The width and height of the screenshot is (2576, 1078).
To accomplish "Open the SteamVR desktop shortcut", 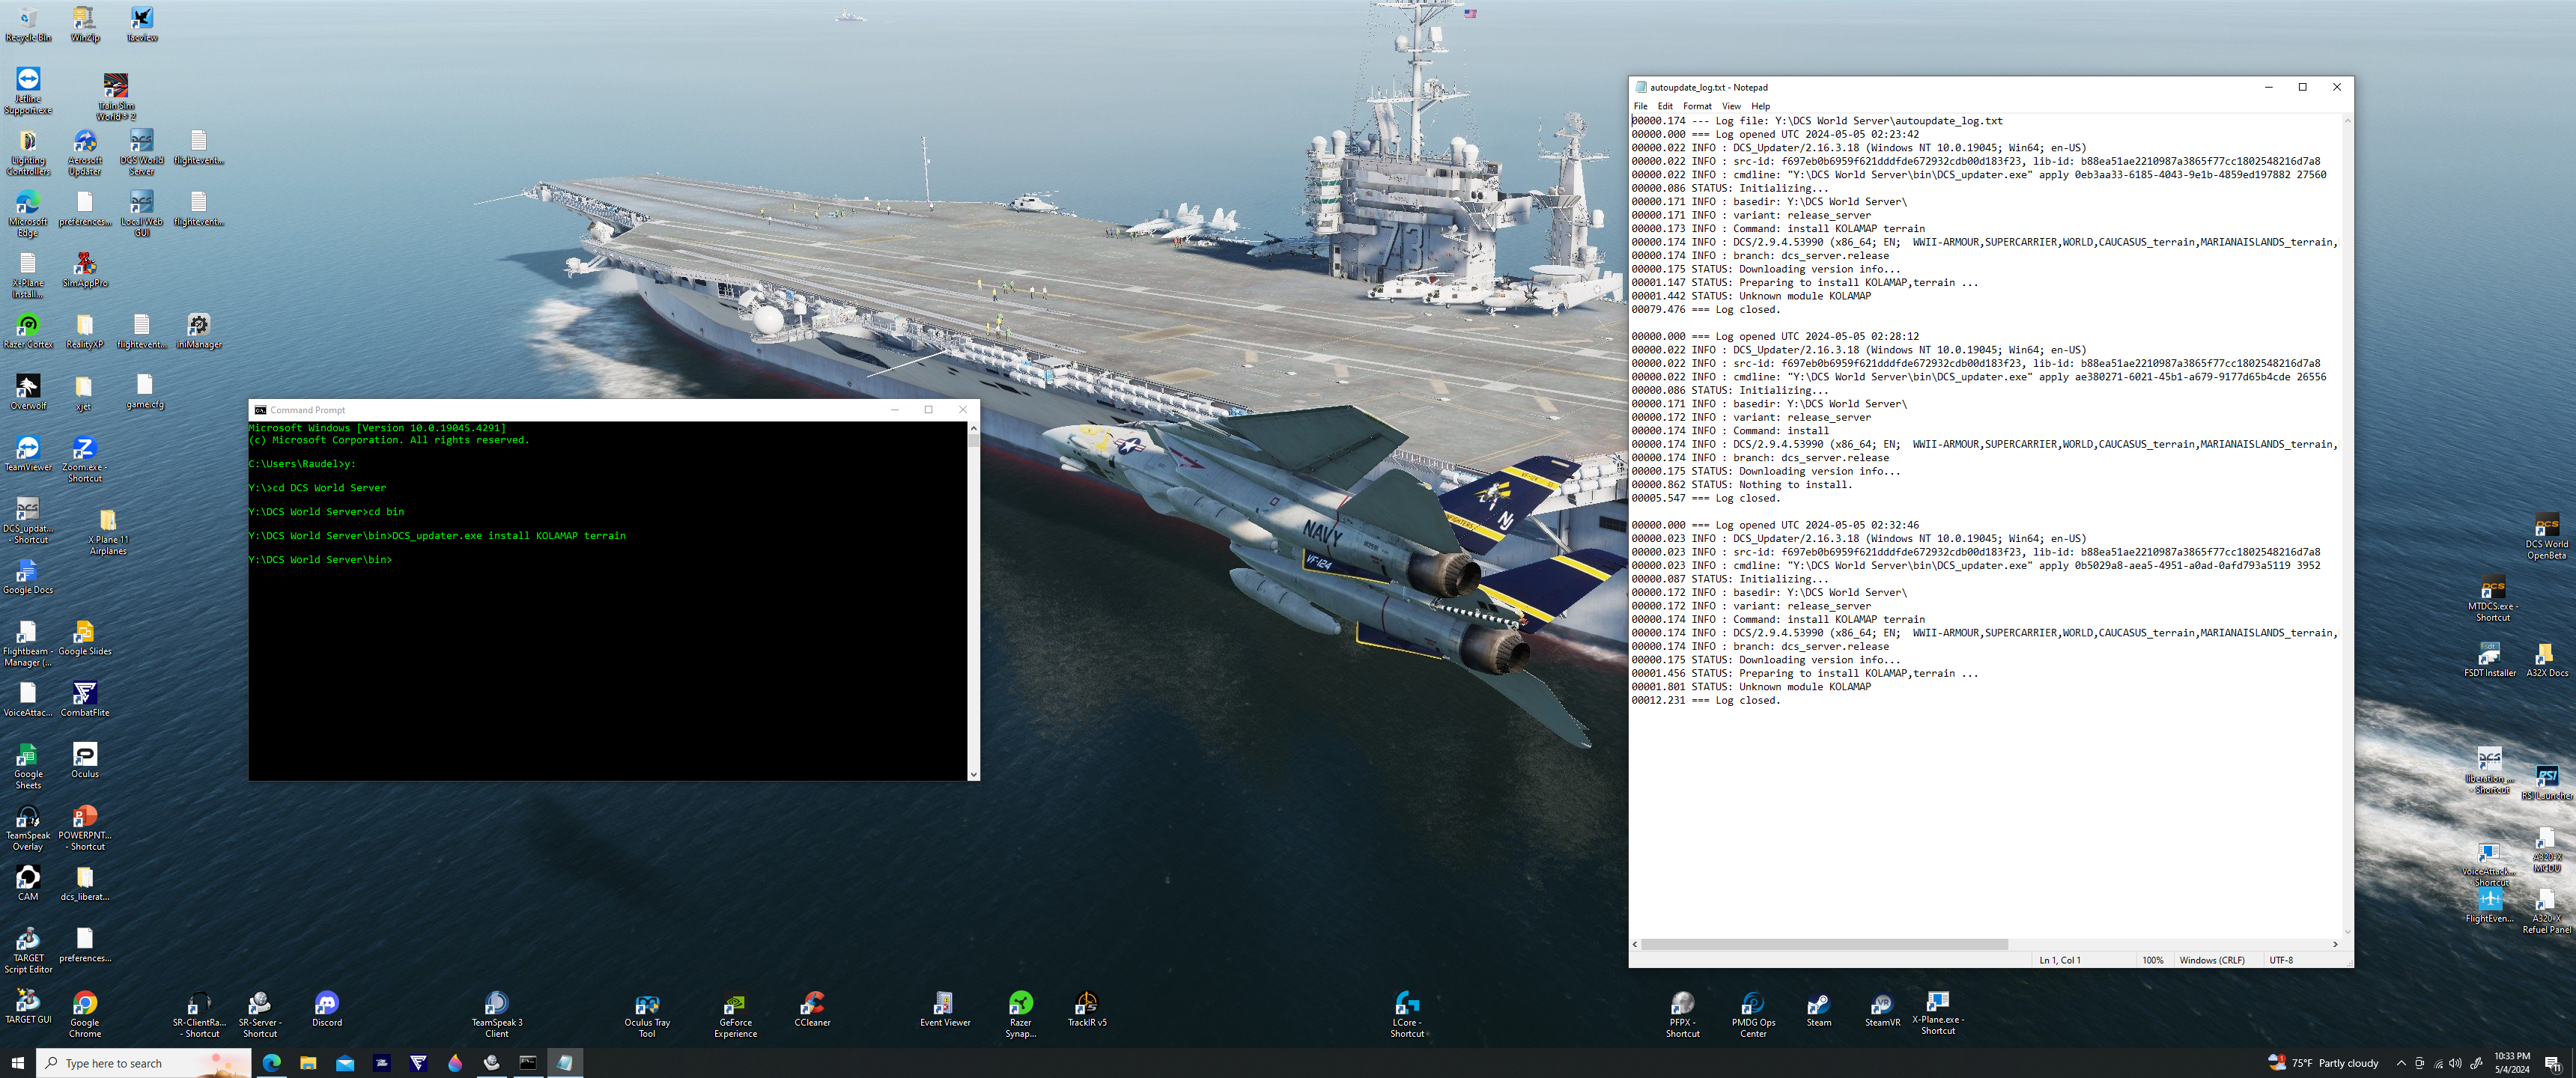I will [x=1882, y=1009].
